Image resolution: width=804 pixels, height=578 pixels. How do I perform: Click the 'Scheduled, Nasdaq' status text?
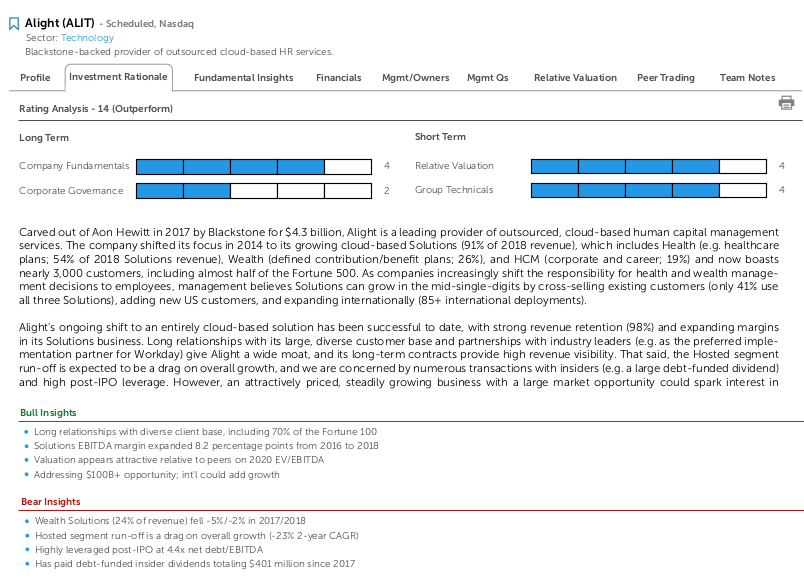[x=150, y=24]
